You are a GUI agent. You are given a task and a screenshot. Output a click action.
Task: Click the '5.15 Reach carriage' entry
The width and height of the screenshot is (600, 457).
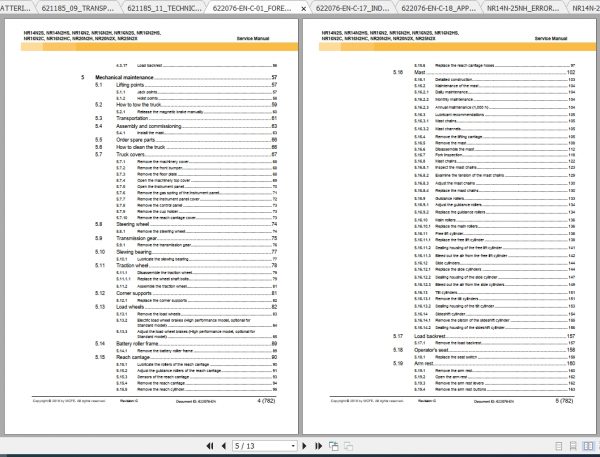(186, 357)
